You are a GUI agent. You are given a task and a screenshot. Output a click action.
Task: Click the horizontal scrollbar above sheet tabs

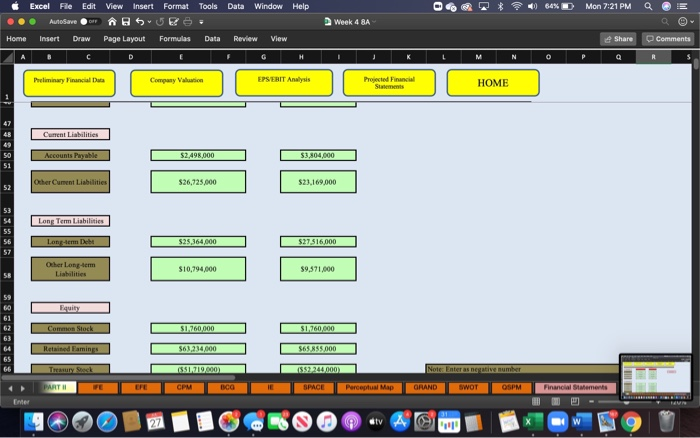tap(118, 377)
